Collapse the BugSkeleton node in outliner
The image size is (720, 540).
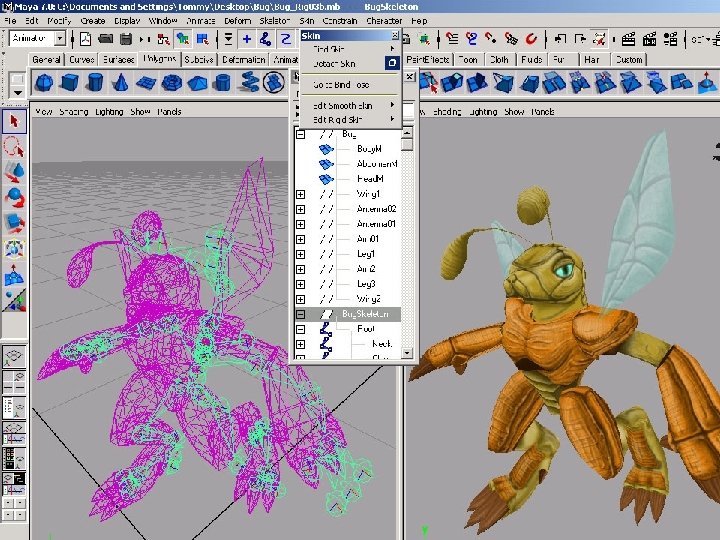300,315
